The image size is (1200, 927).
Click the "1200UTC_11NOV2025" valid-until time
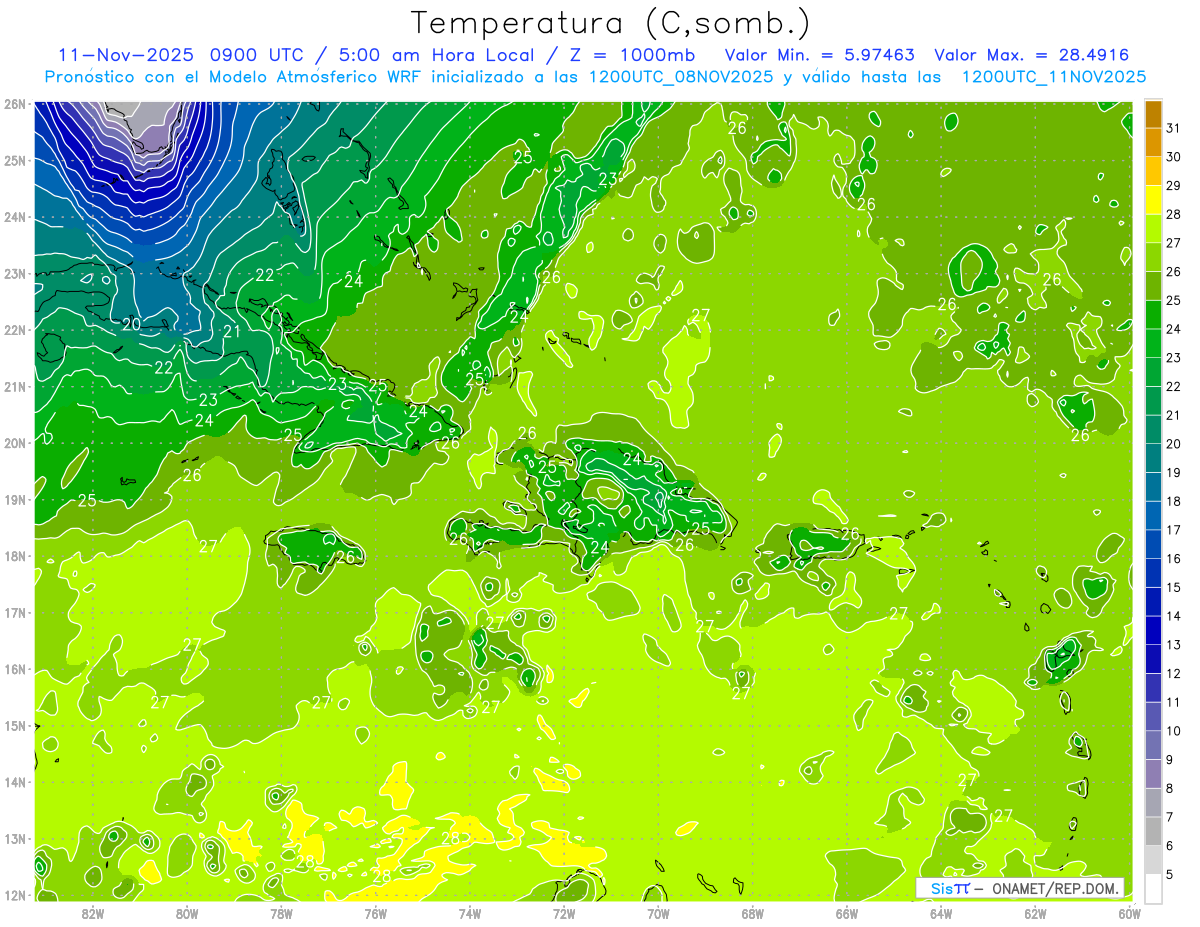click(x=1052, y=77)
